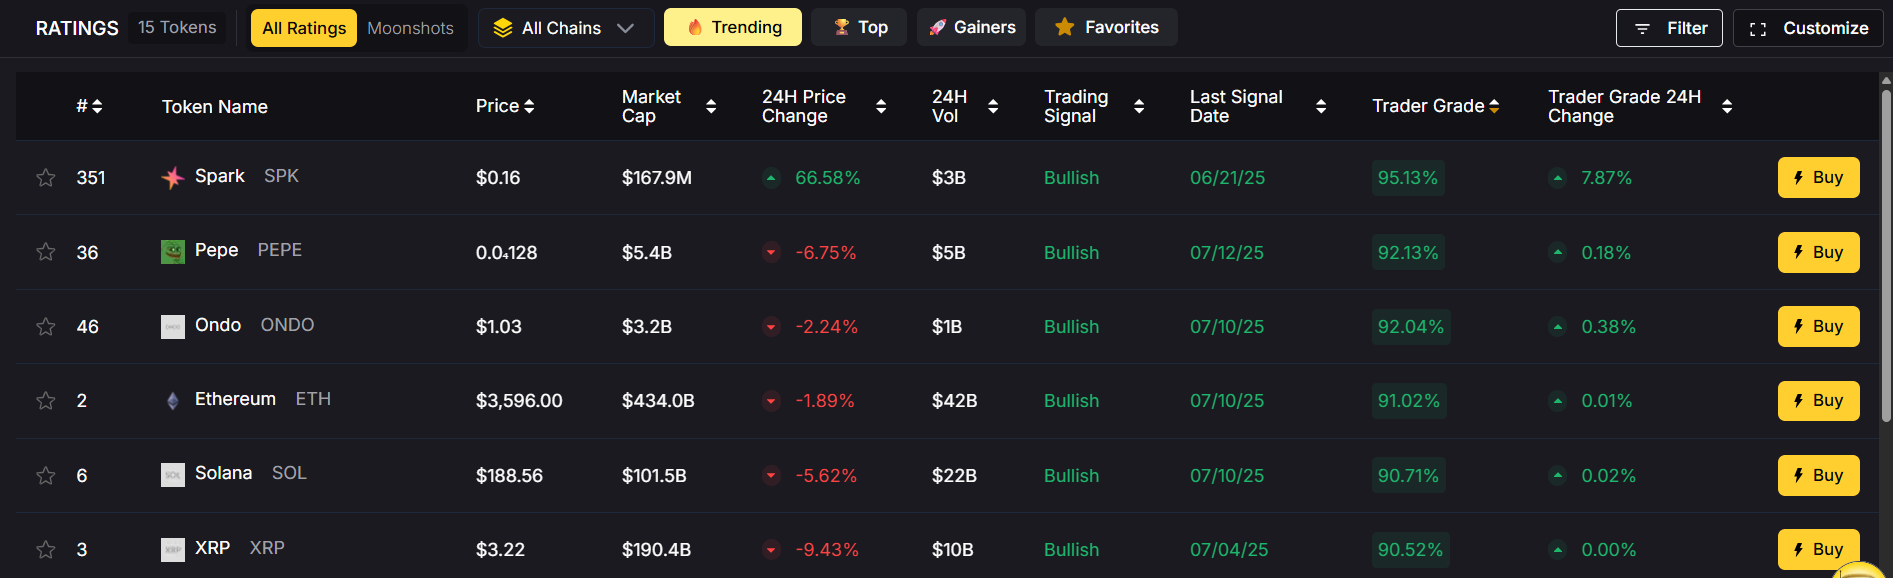Buy the Solana token
The image size is (1893, 578).
coord(1818,475)
